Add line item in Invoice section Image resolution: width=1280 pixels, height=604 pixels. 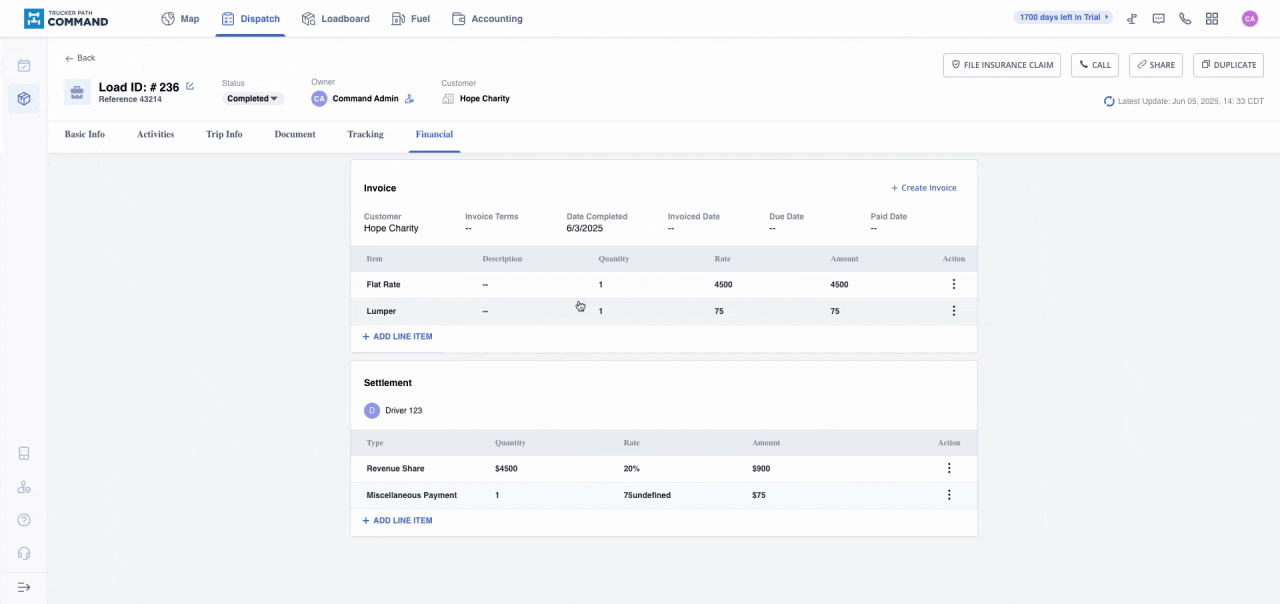point(397,337)
